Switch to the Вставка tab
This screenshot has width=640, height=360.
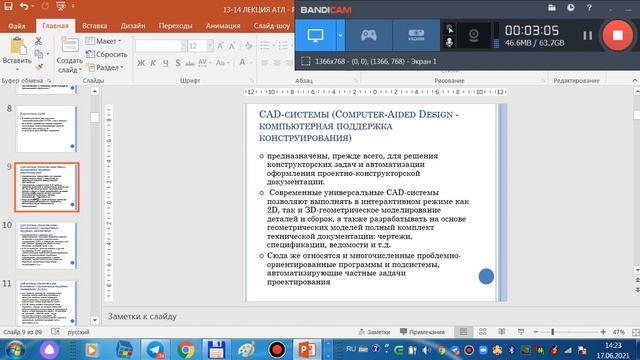tap(94, 26)
